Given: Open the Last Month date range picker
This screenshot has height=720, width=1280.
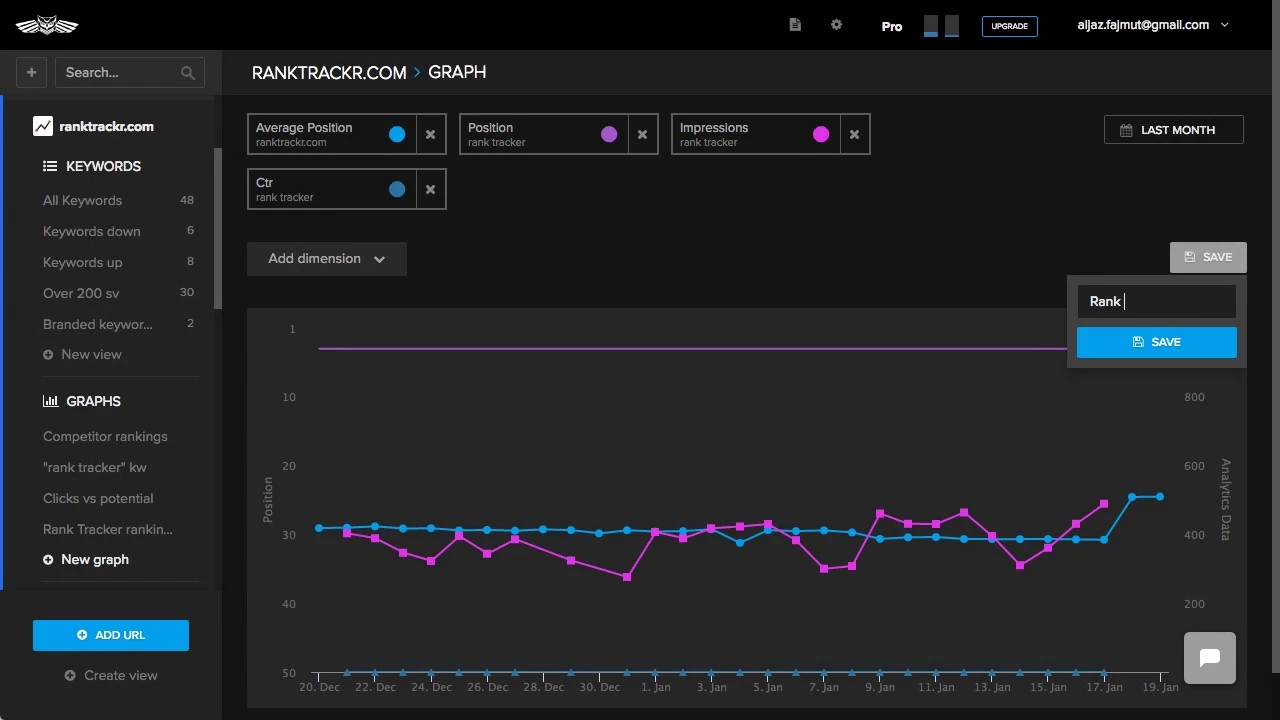Looking at the screenshot, I should 1174,130.
